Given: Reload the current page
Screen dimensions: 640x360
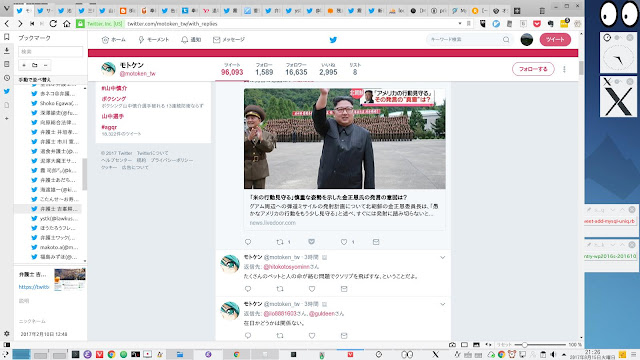Looking at the screenshot, I should (53, 24).
